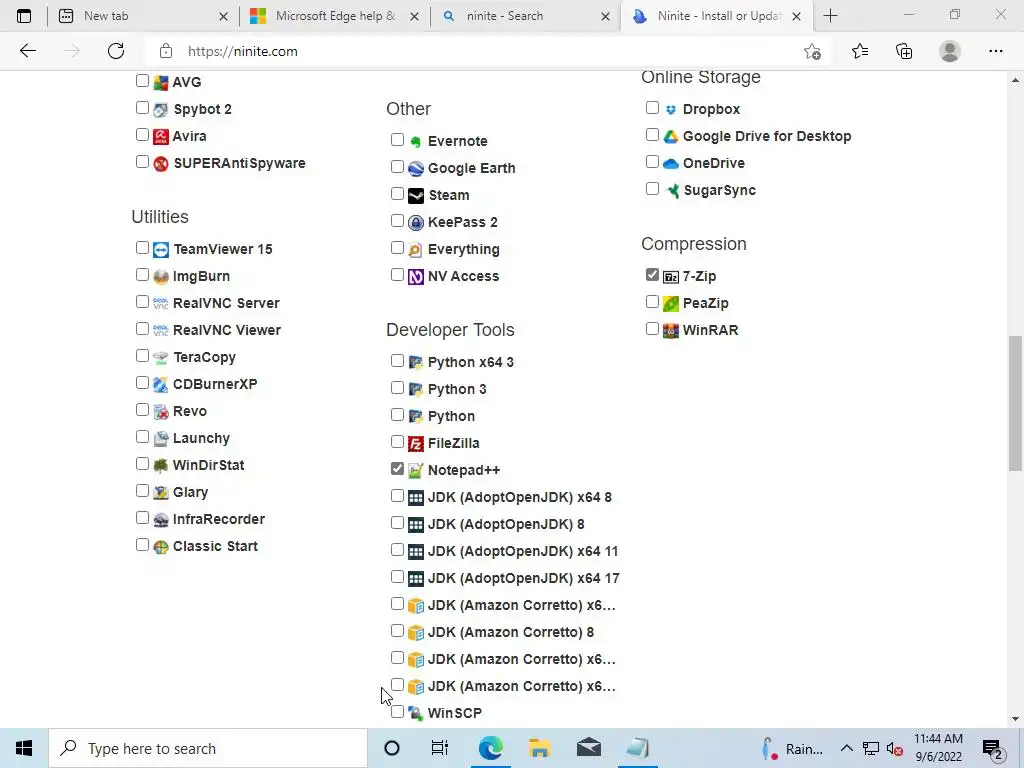Click the Launchy label
This screenshot has width=1024, height=768.
tap(201, 438)
